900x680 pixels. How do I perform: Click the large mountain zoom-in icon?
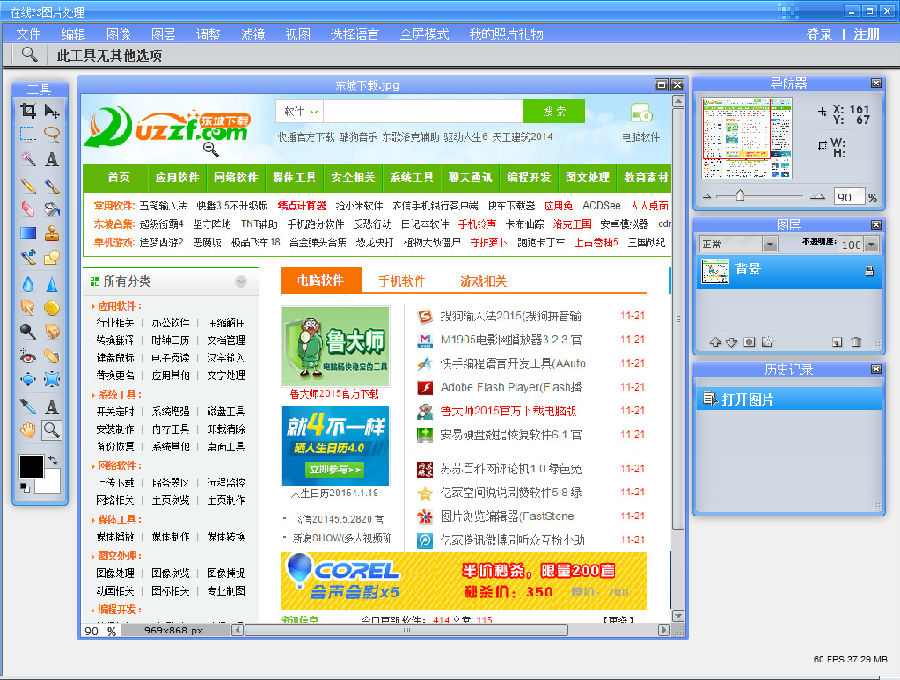(817, 197)
